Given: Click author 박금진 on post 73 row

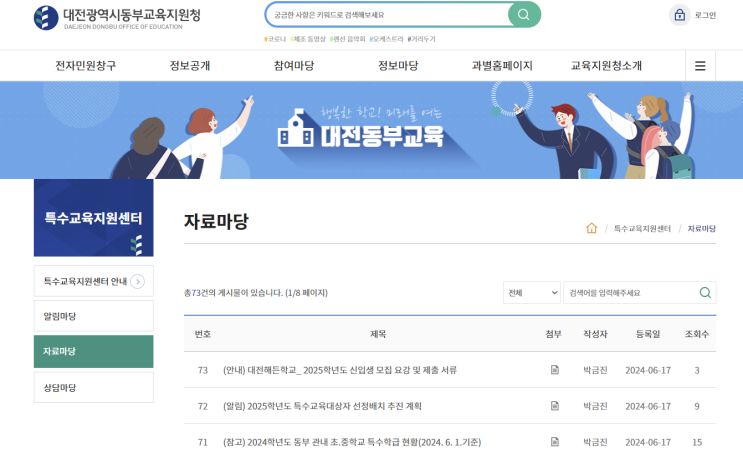Looking at the screenshot, I should click(595, 370).
